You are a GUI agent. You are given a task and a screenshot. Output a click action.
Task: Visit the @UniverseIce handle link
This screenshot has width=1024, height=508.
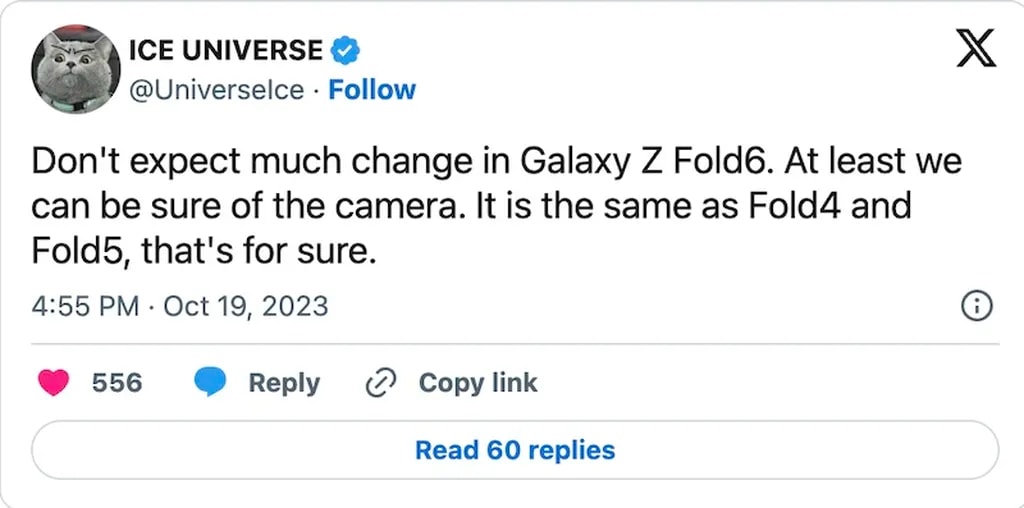pyautogui.click(x=216, y=90)
